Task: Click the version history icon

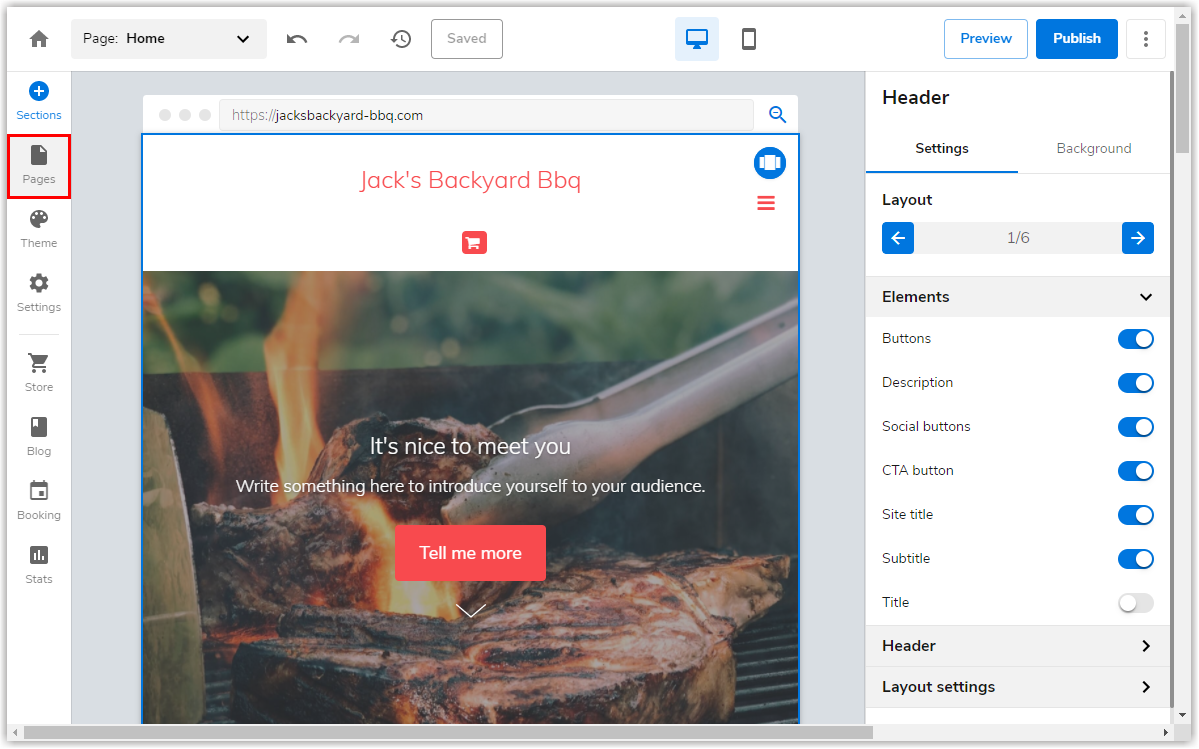Action: pyautogui.click(x=401, y=39)
